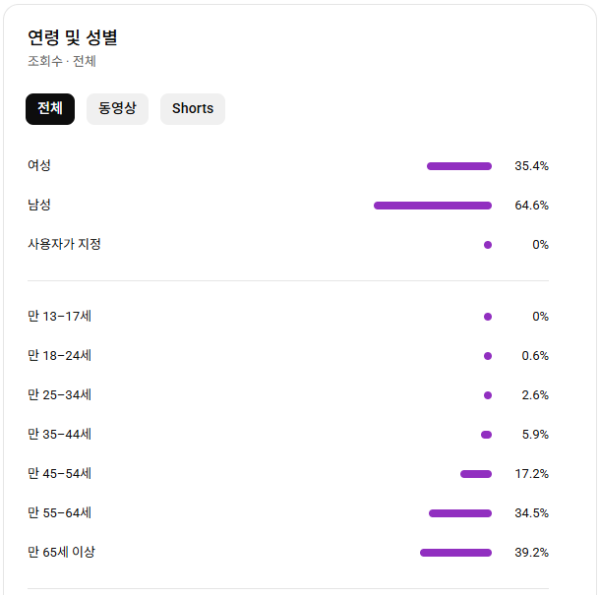Click the 64.6% value
600x595 pixels.
(531, 205)
